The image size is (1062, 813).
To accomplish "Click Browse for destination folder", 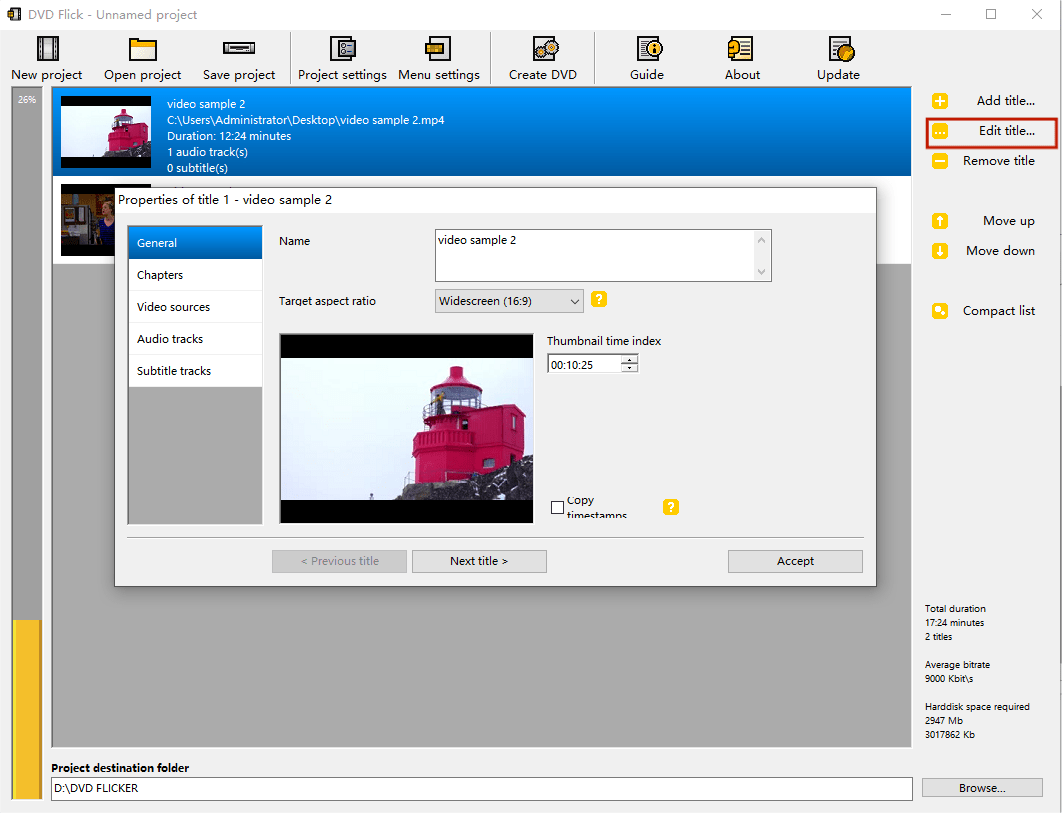I will tap(981, 788).
